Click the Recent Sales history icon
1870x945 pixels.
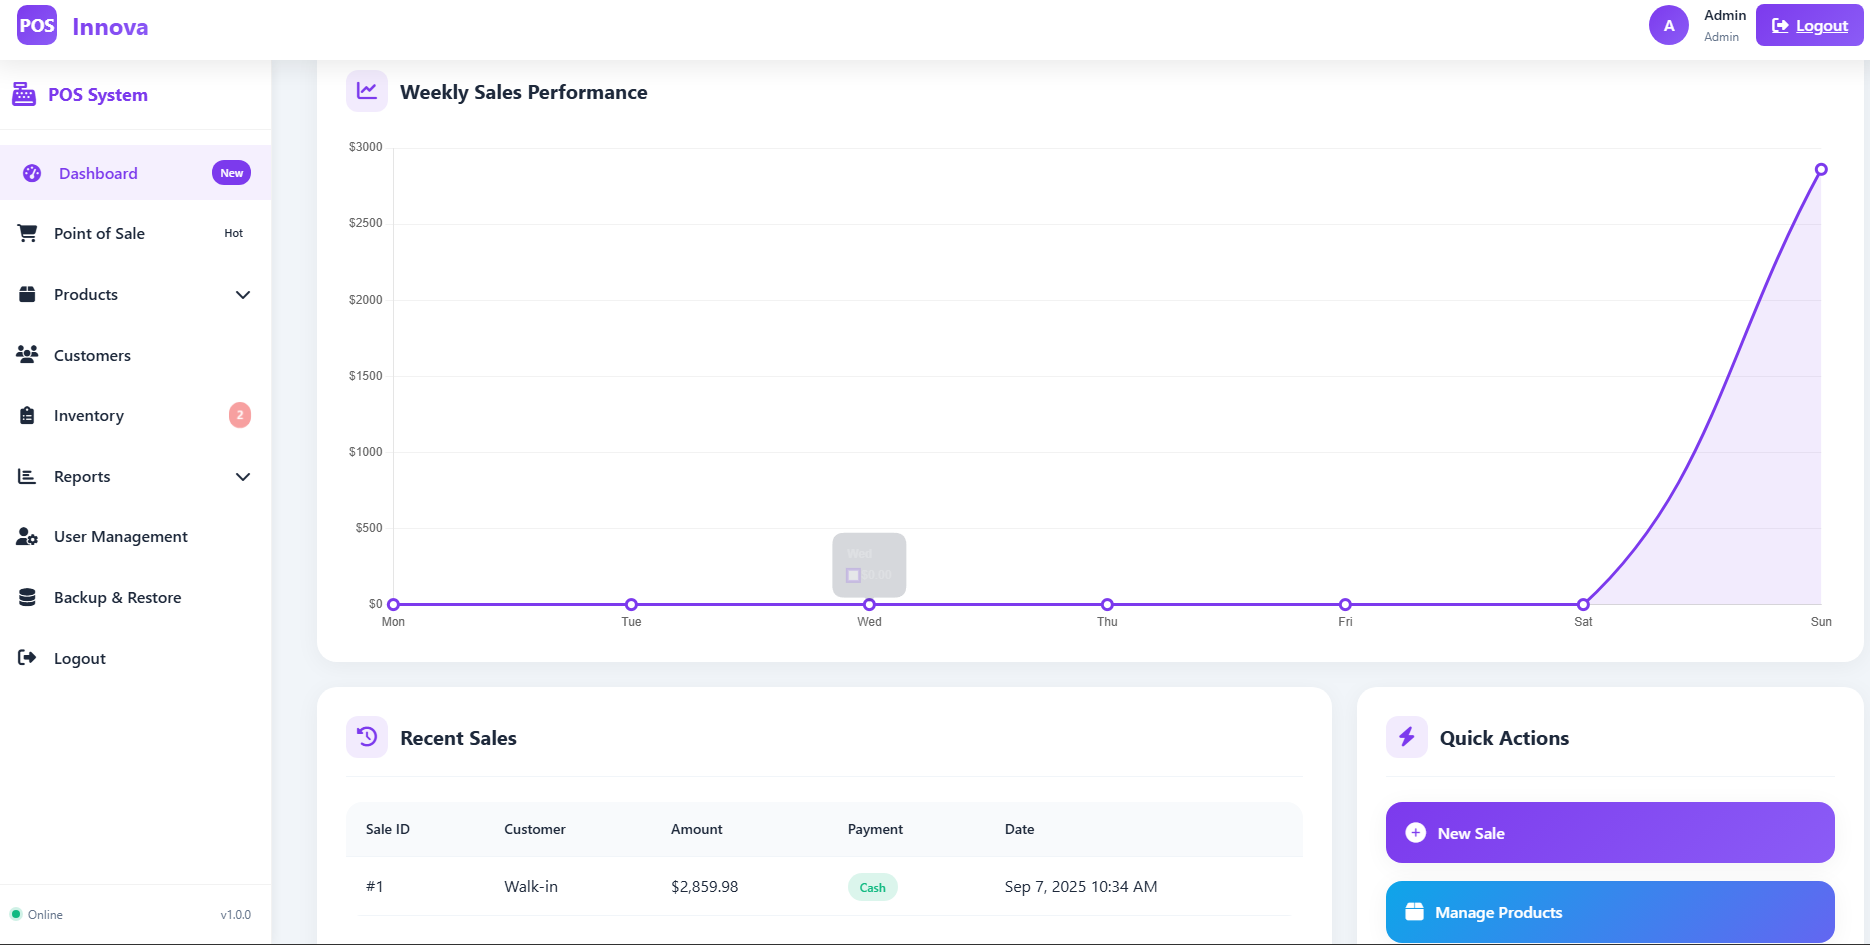pyautogui.click(x=367, y=737)
